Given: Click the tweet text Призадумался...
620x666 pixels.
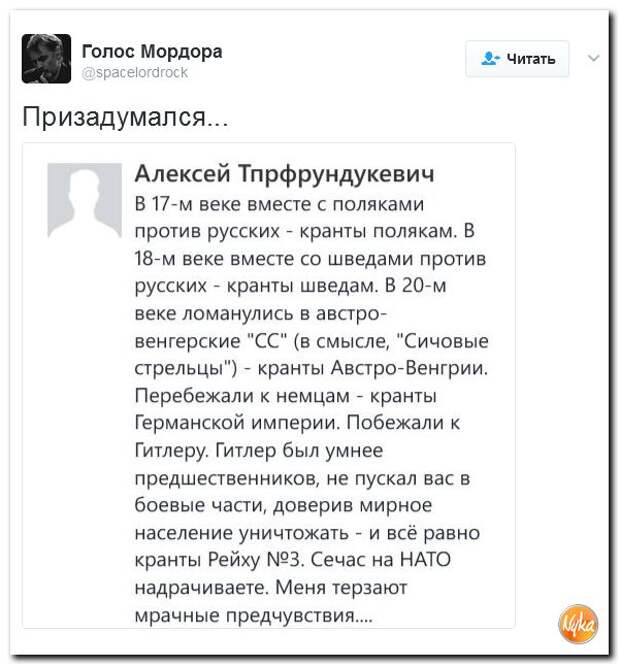Looking at the screenshot, I should point(125,116).
